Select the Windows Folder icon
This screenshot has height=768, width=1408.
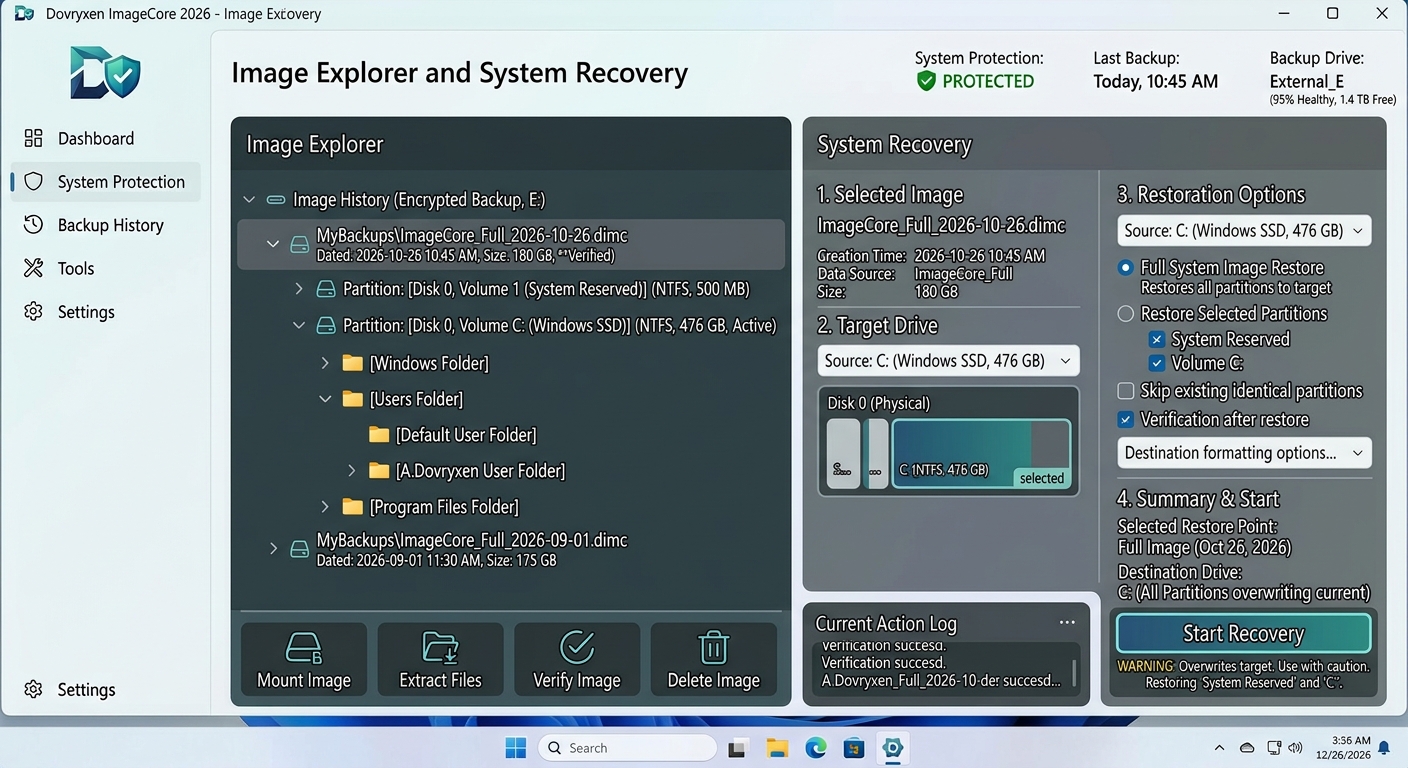tap(352, 362)
